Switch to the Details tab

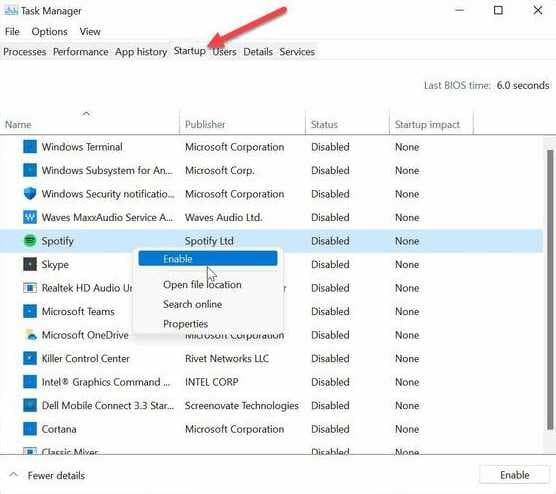coord(258,52)
